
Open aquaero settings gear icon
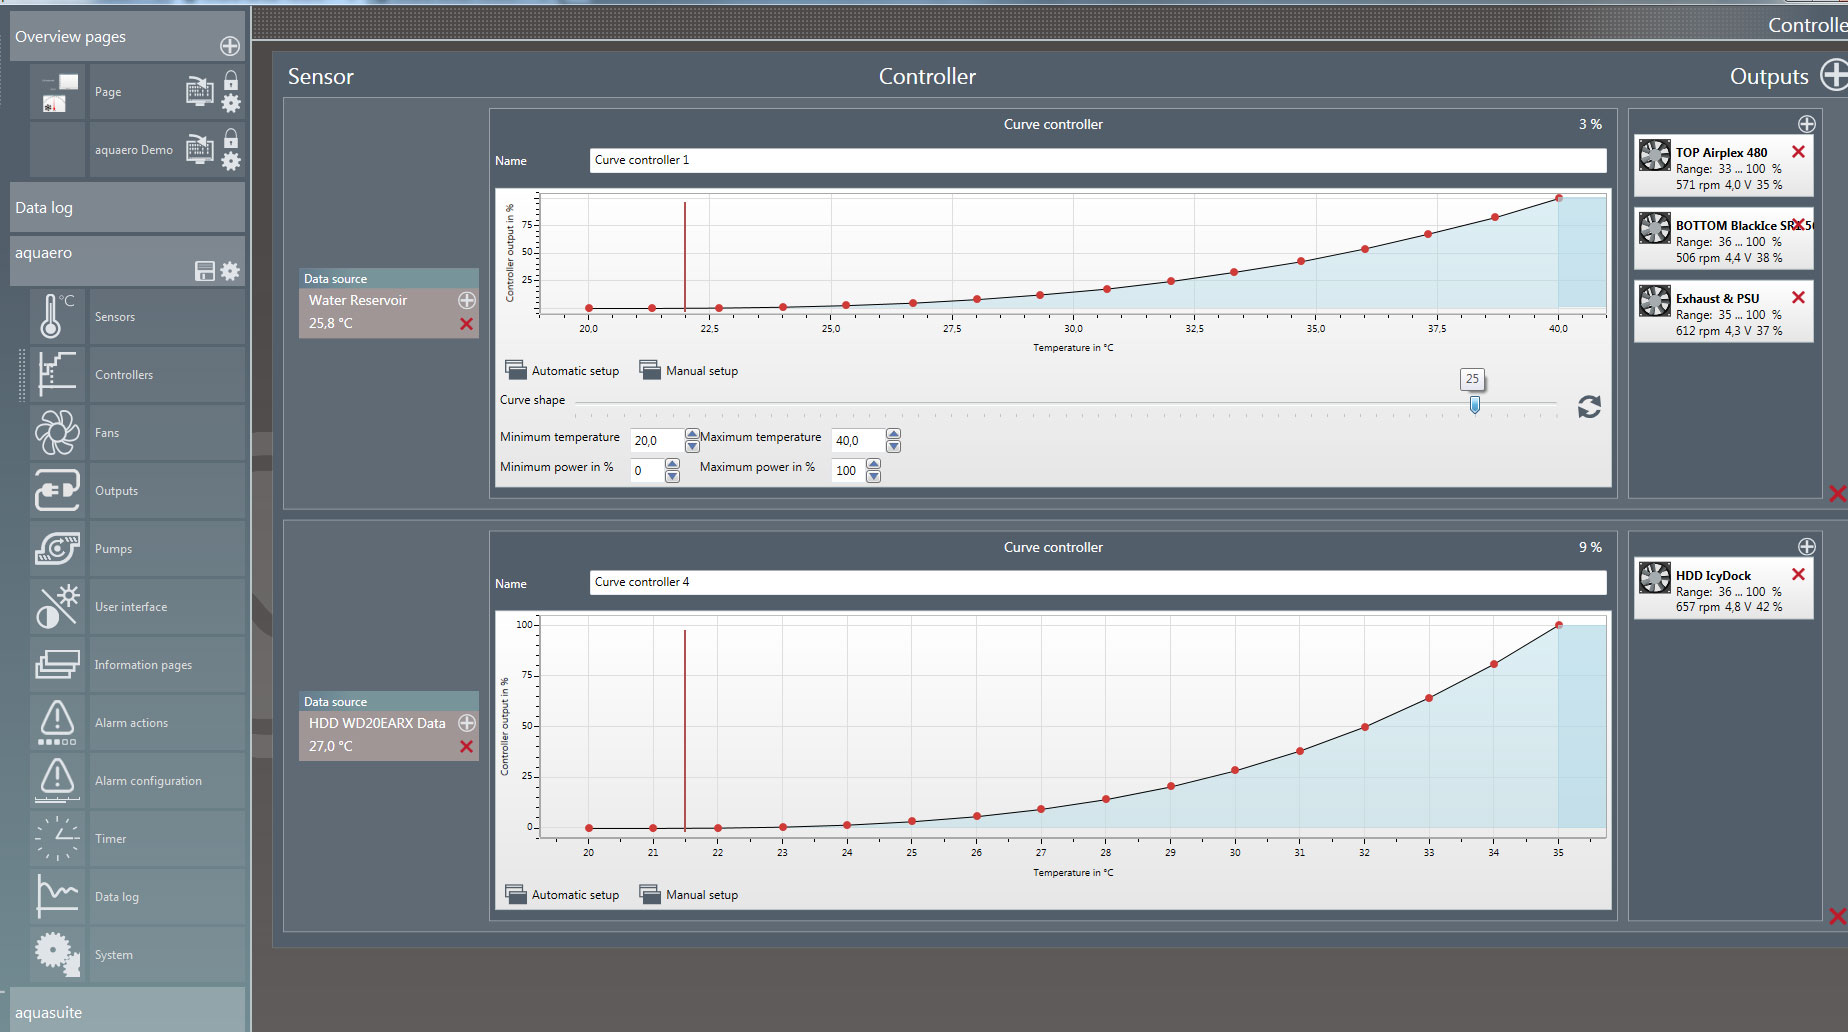(230, 271)
